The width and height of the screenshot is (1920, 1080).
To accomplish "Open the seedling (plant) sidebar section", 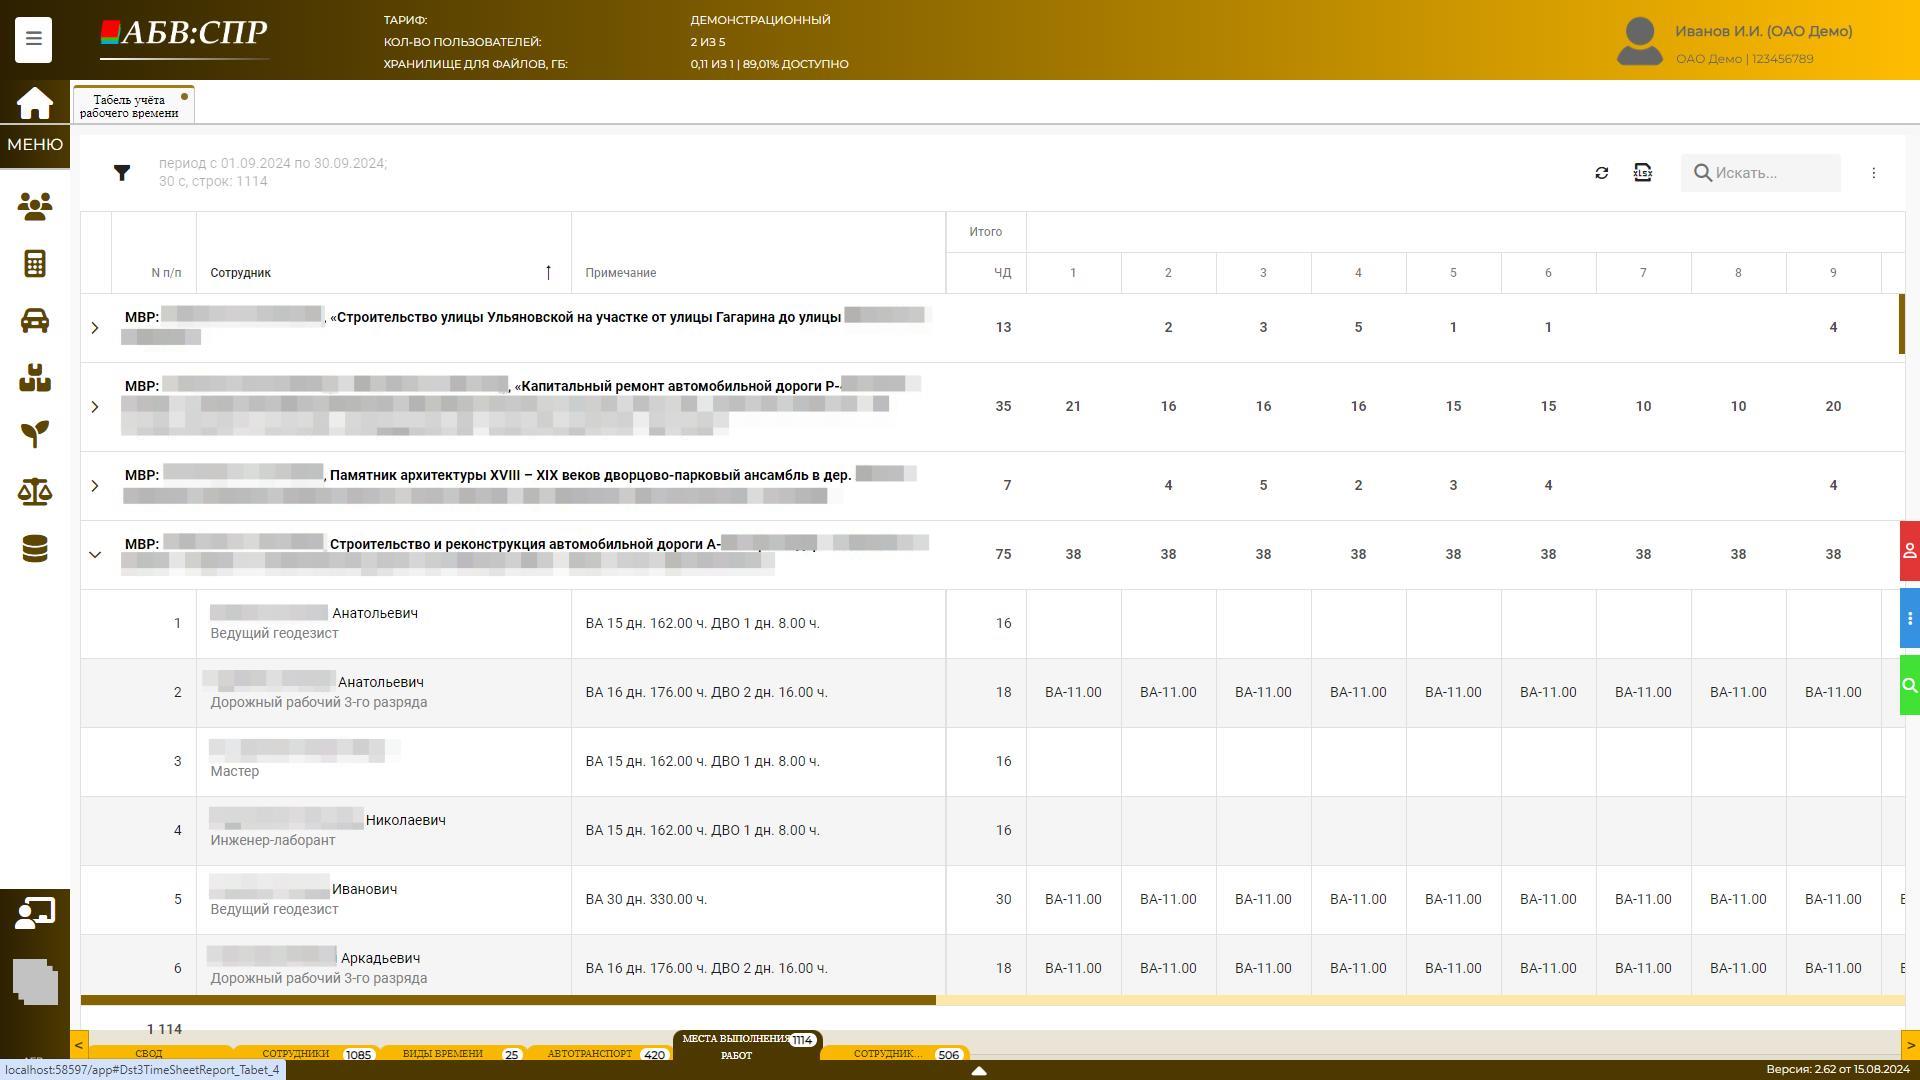I will 35,434.
